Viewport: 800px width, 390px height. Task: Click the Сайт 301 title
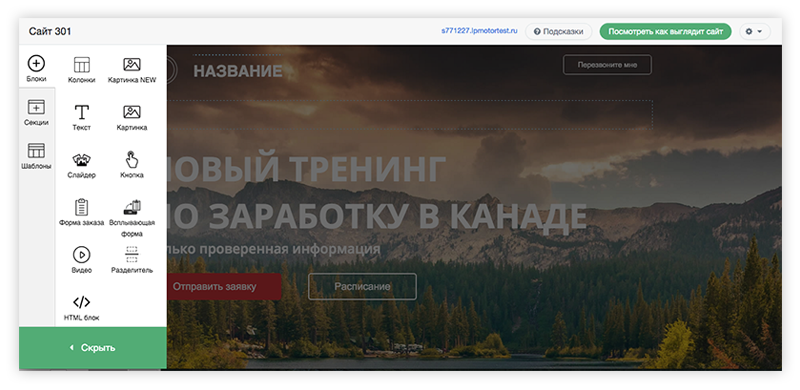pyautogui.click(x=50, y=31)
